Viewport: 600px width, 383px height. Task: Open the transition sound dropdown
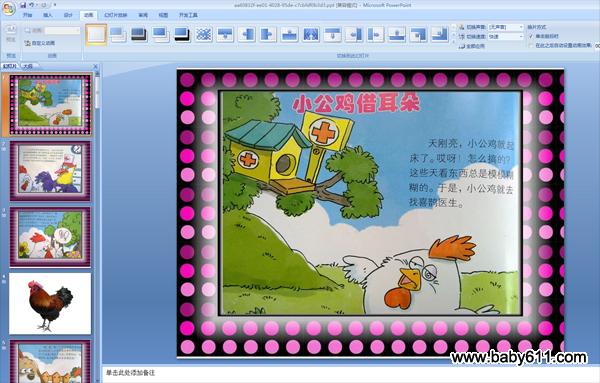[x=505, y=27]
